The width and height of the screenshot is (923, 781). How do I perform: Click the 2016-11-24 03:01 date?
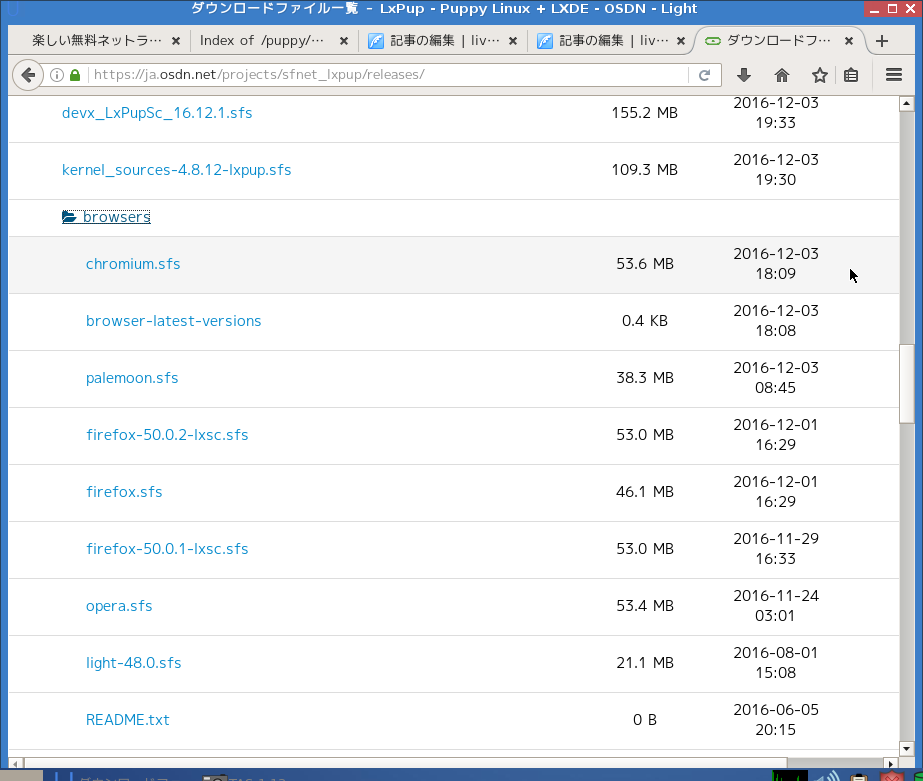point(776,606)
